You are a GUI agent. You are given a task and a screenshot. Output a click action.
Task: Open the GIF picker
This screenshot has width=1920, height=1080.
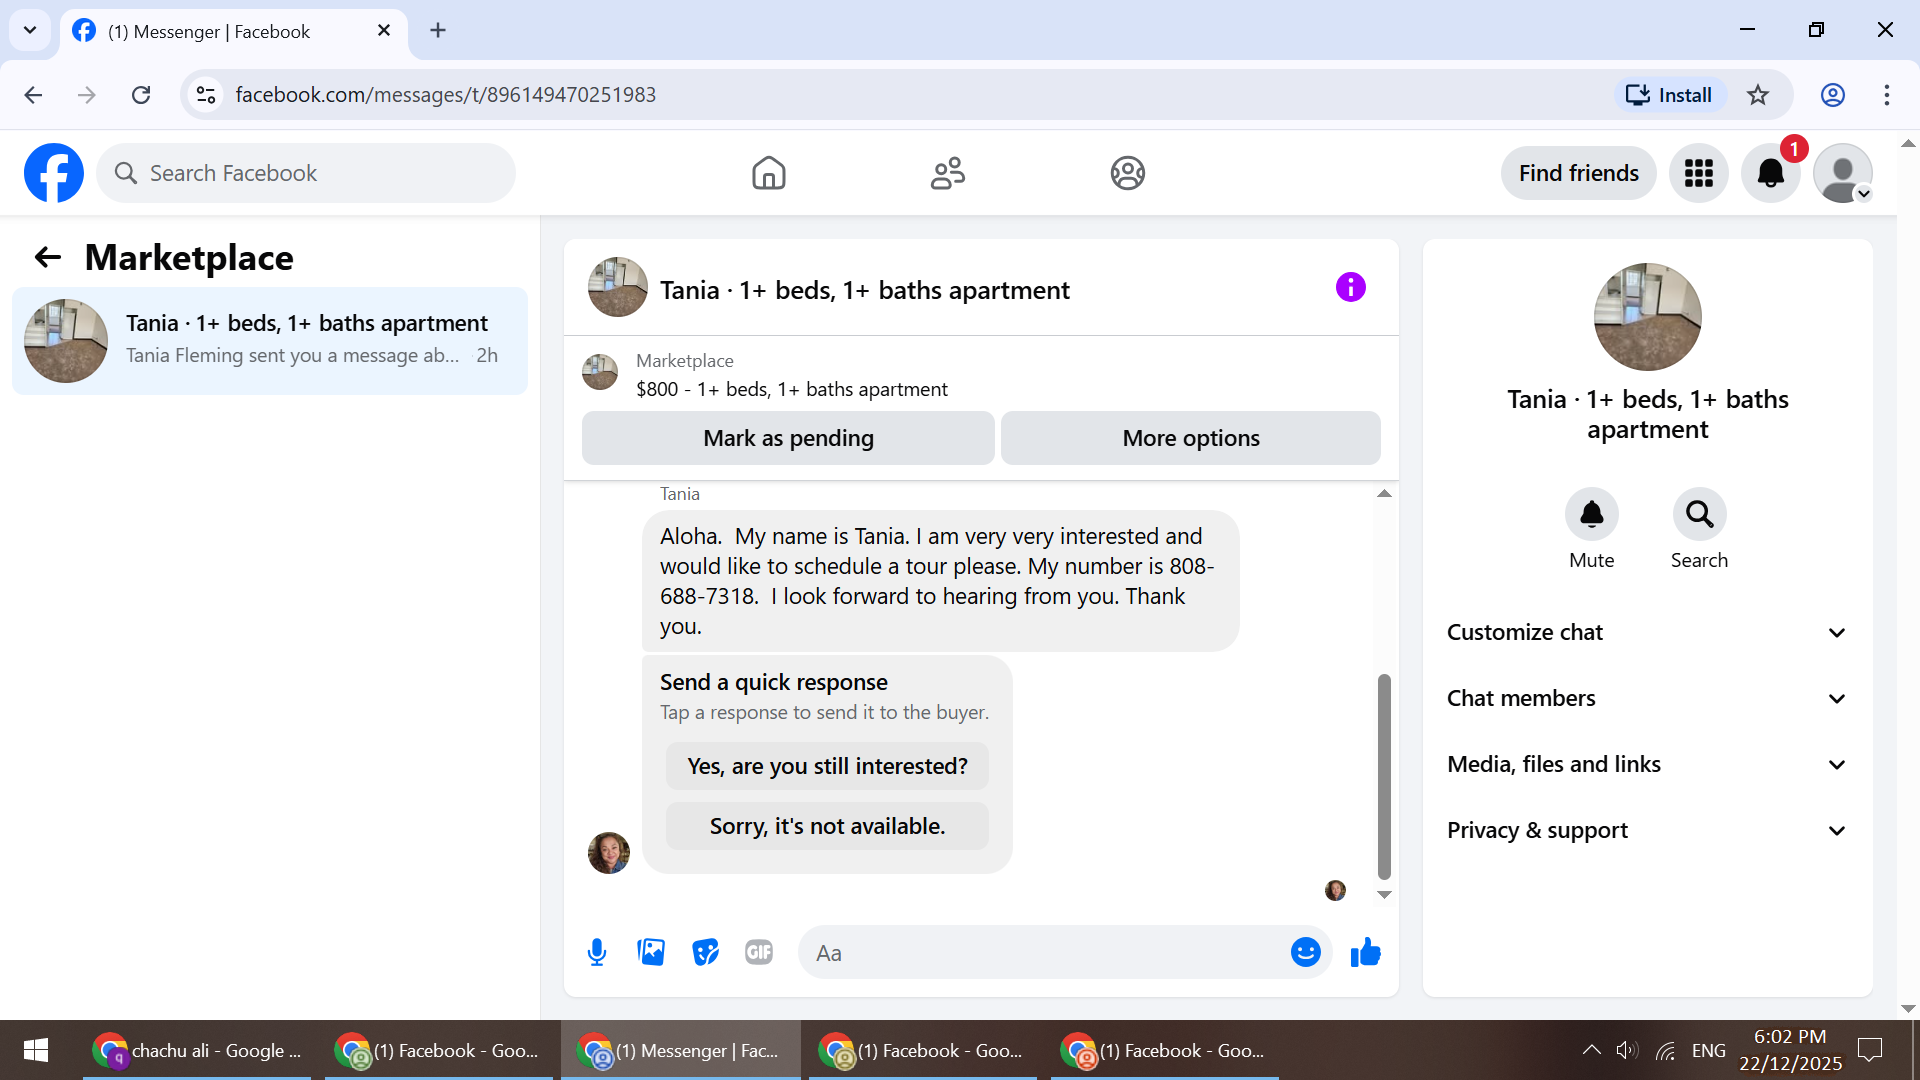pos(759,952)
